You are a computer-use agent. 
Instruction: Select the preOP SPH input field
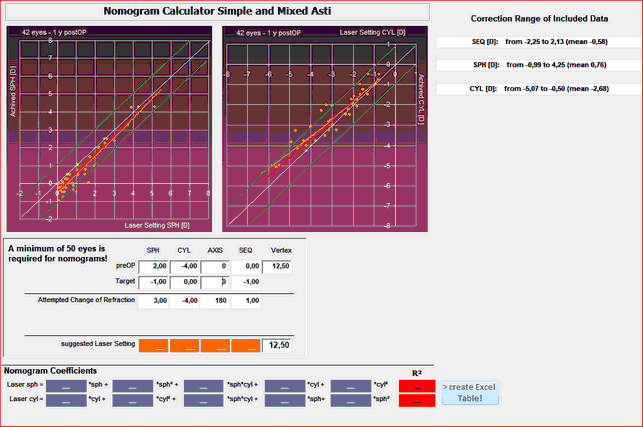point(154,266)
